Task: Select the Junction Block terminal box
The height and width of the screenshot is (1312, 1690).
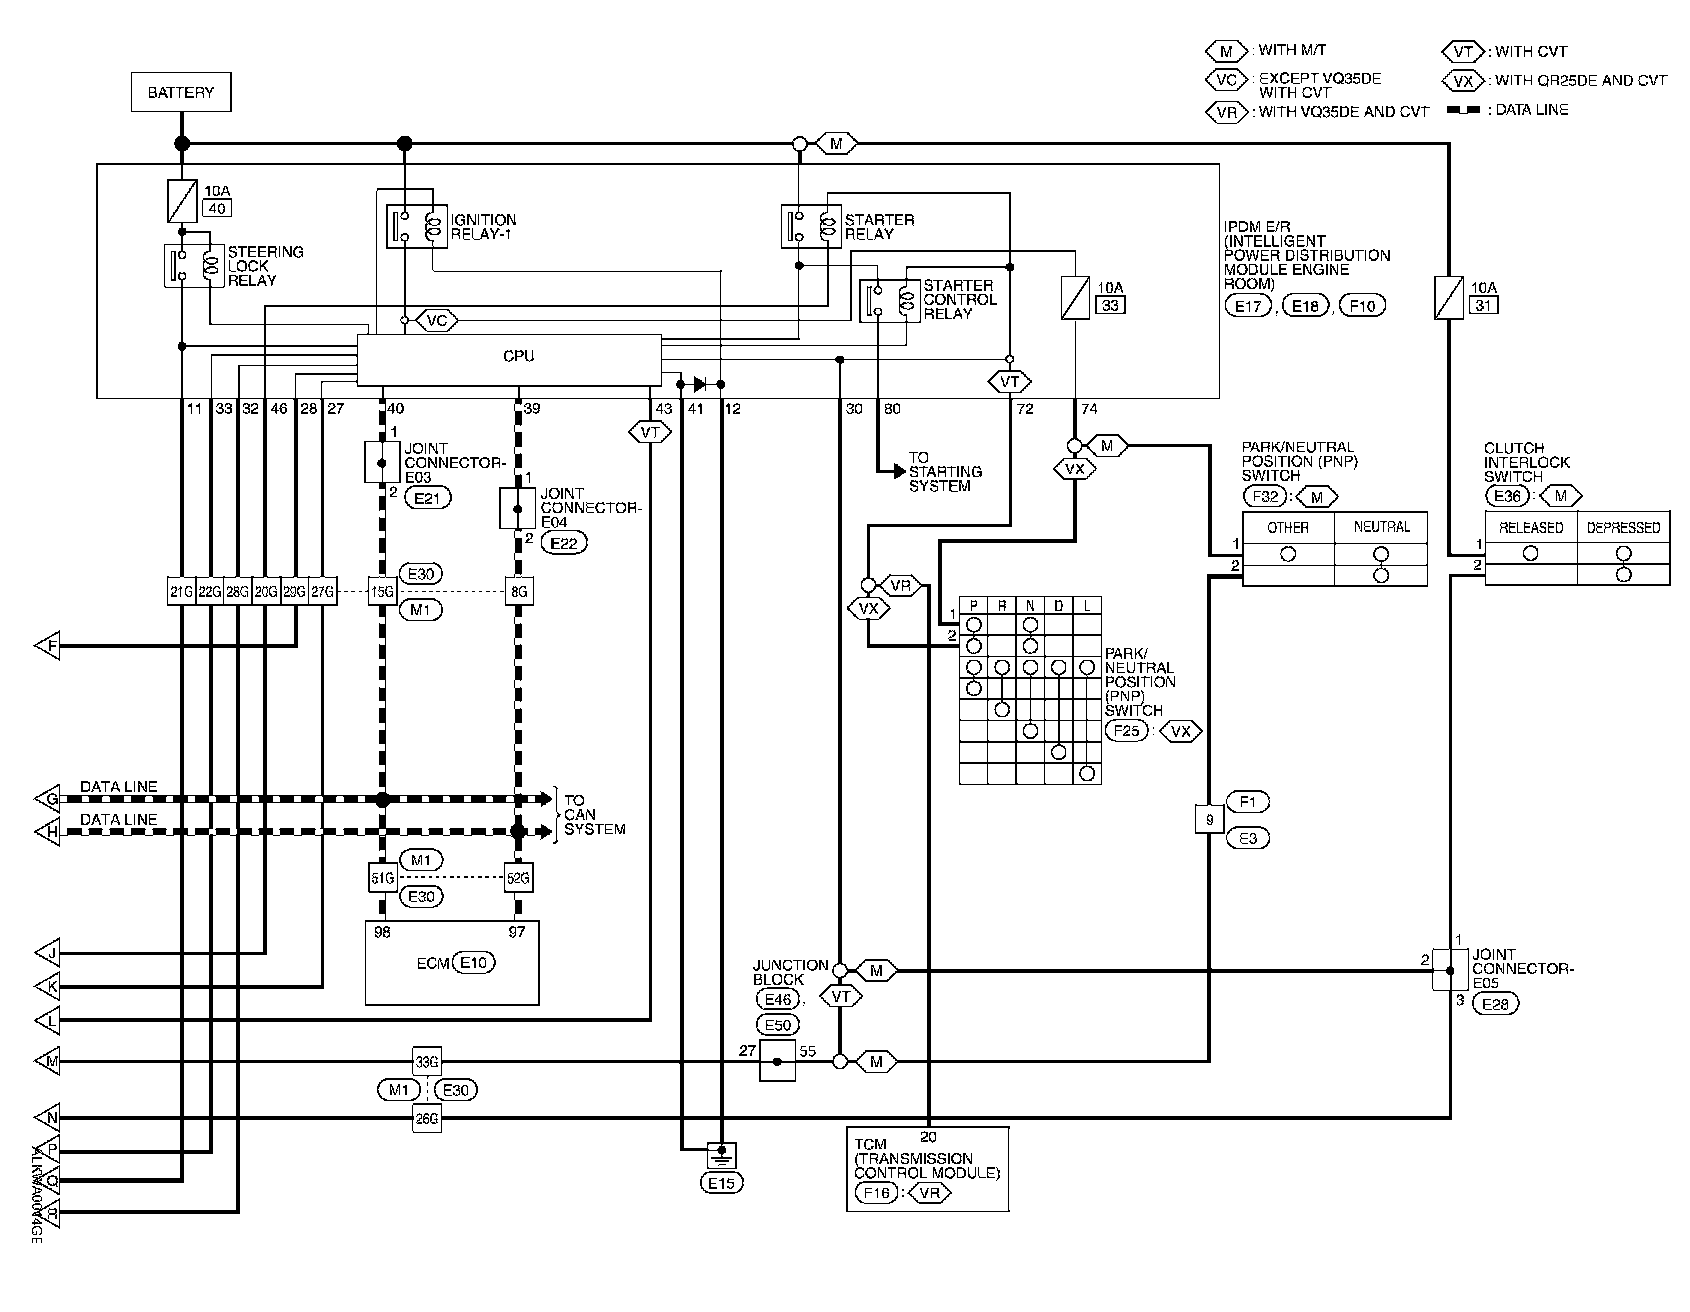Action: pos(777,1061)
